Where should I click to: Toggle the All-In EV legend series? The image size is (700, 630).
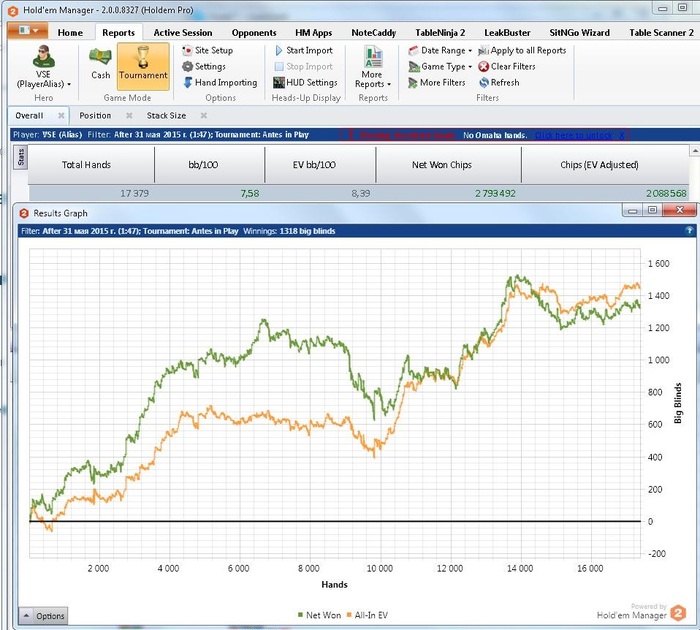367,615
